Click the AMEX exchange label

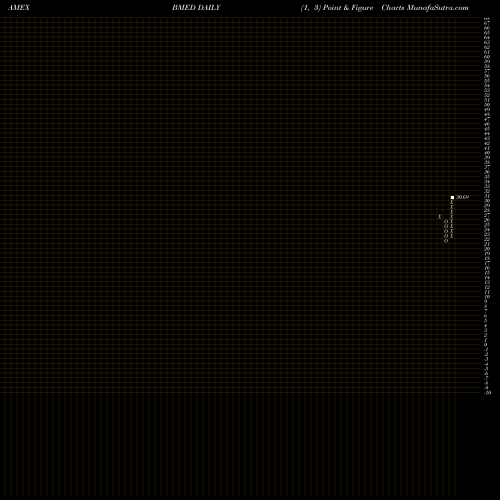(x=19, y=8)
